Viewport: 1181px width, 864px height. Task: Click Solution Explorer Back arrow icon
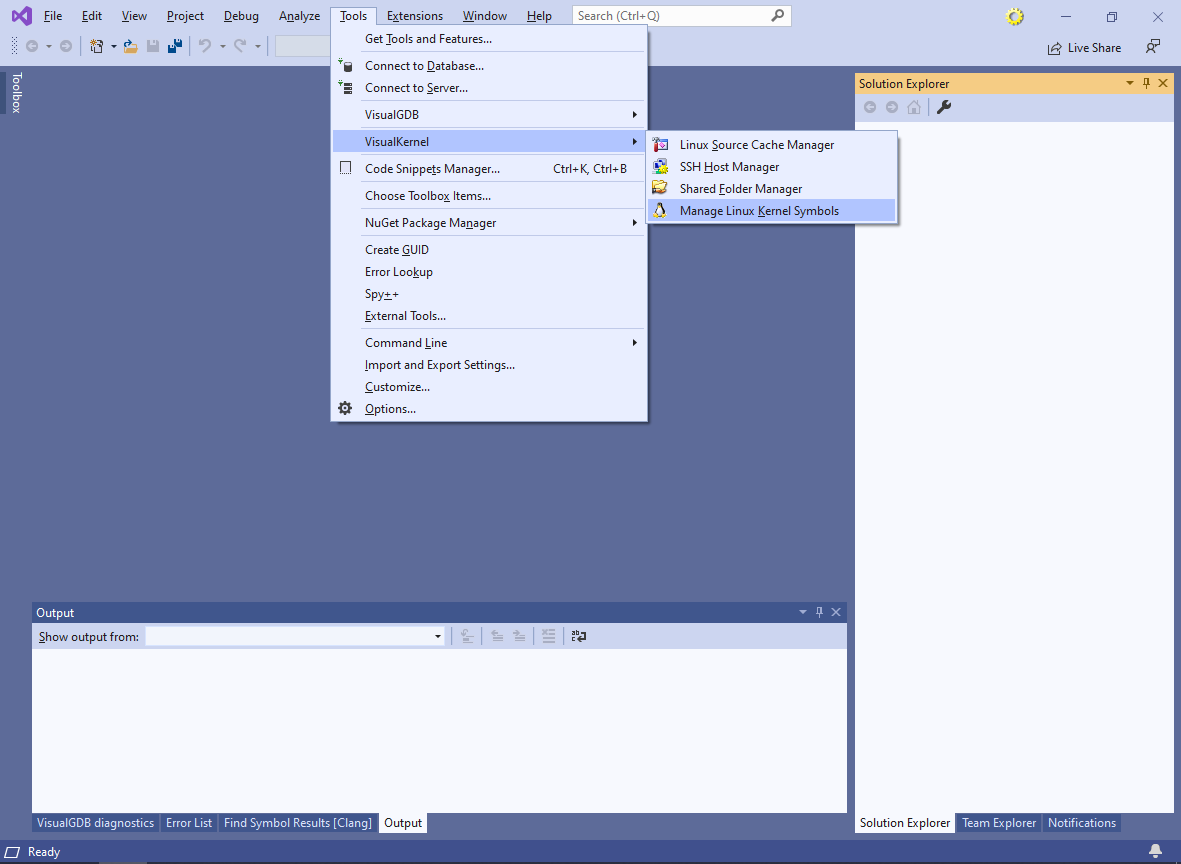coord(870,108)
